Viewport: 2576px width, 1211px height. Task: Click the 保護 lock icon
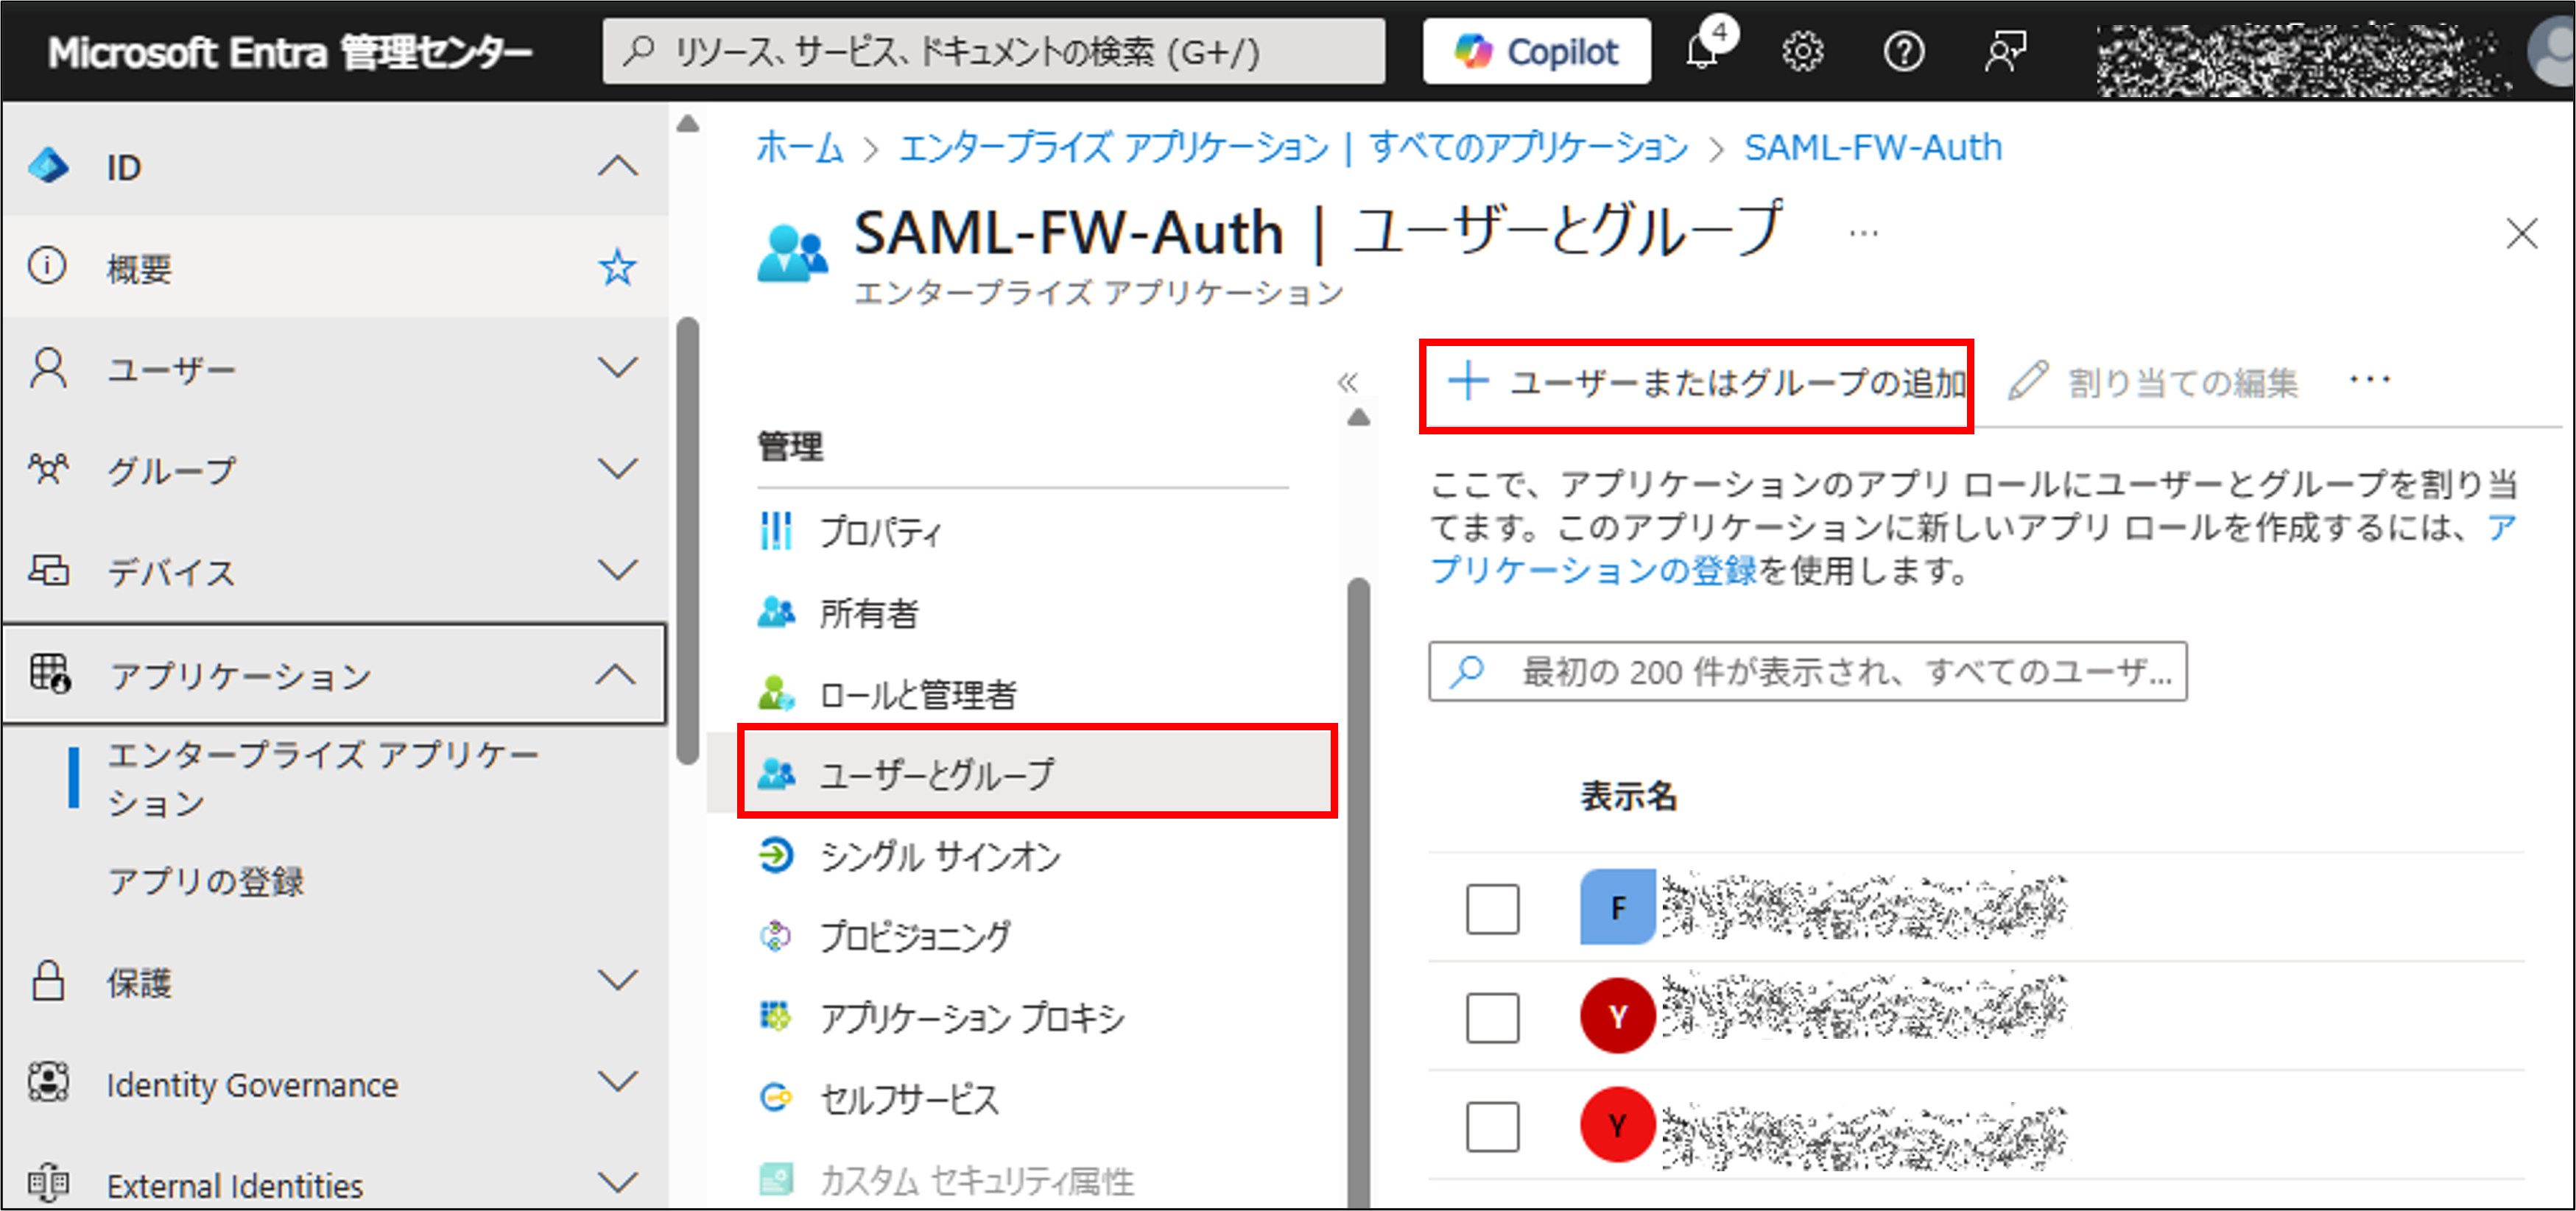[x=48, y=981]
